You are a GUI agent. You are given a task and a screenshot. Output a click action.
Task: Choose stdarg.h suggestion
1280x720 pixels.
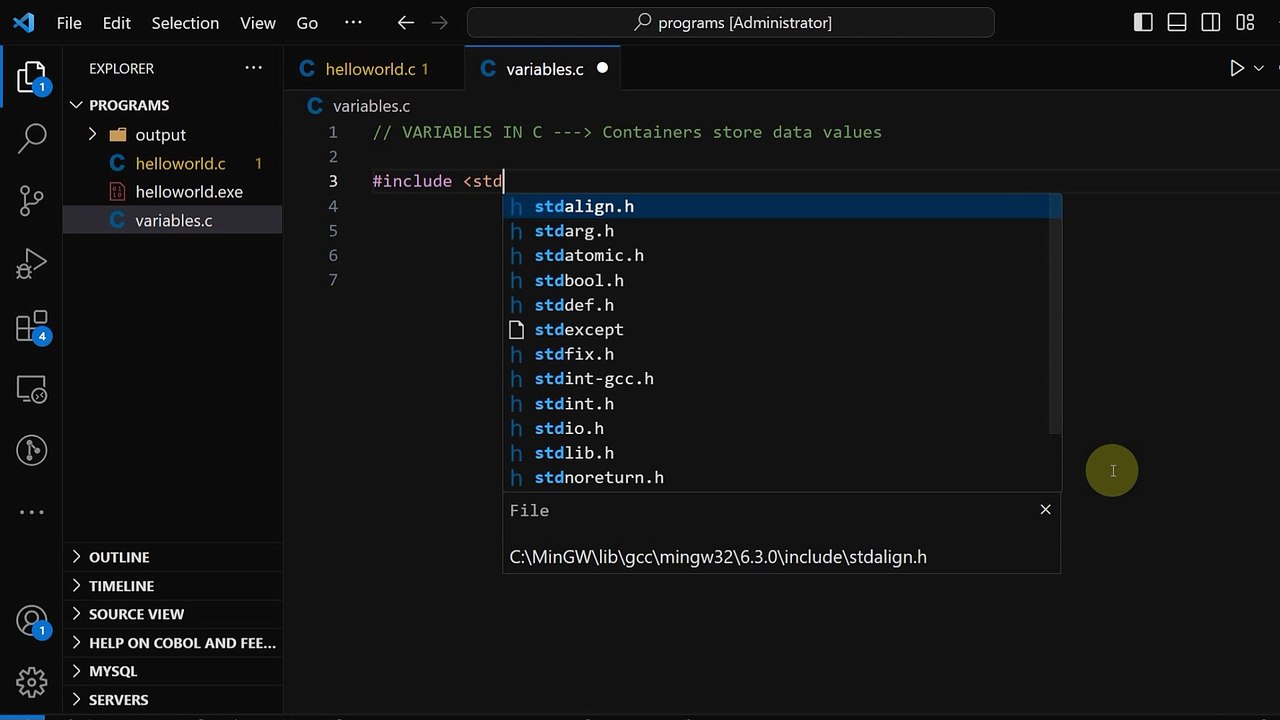click(x=775, y=231)
